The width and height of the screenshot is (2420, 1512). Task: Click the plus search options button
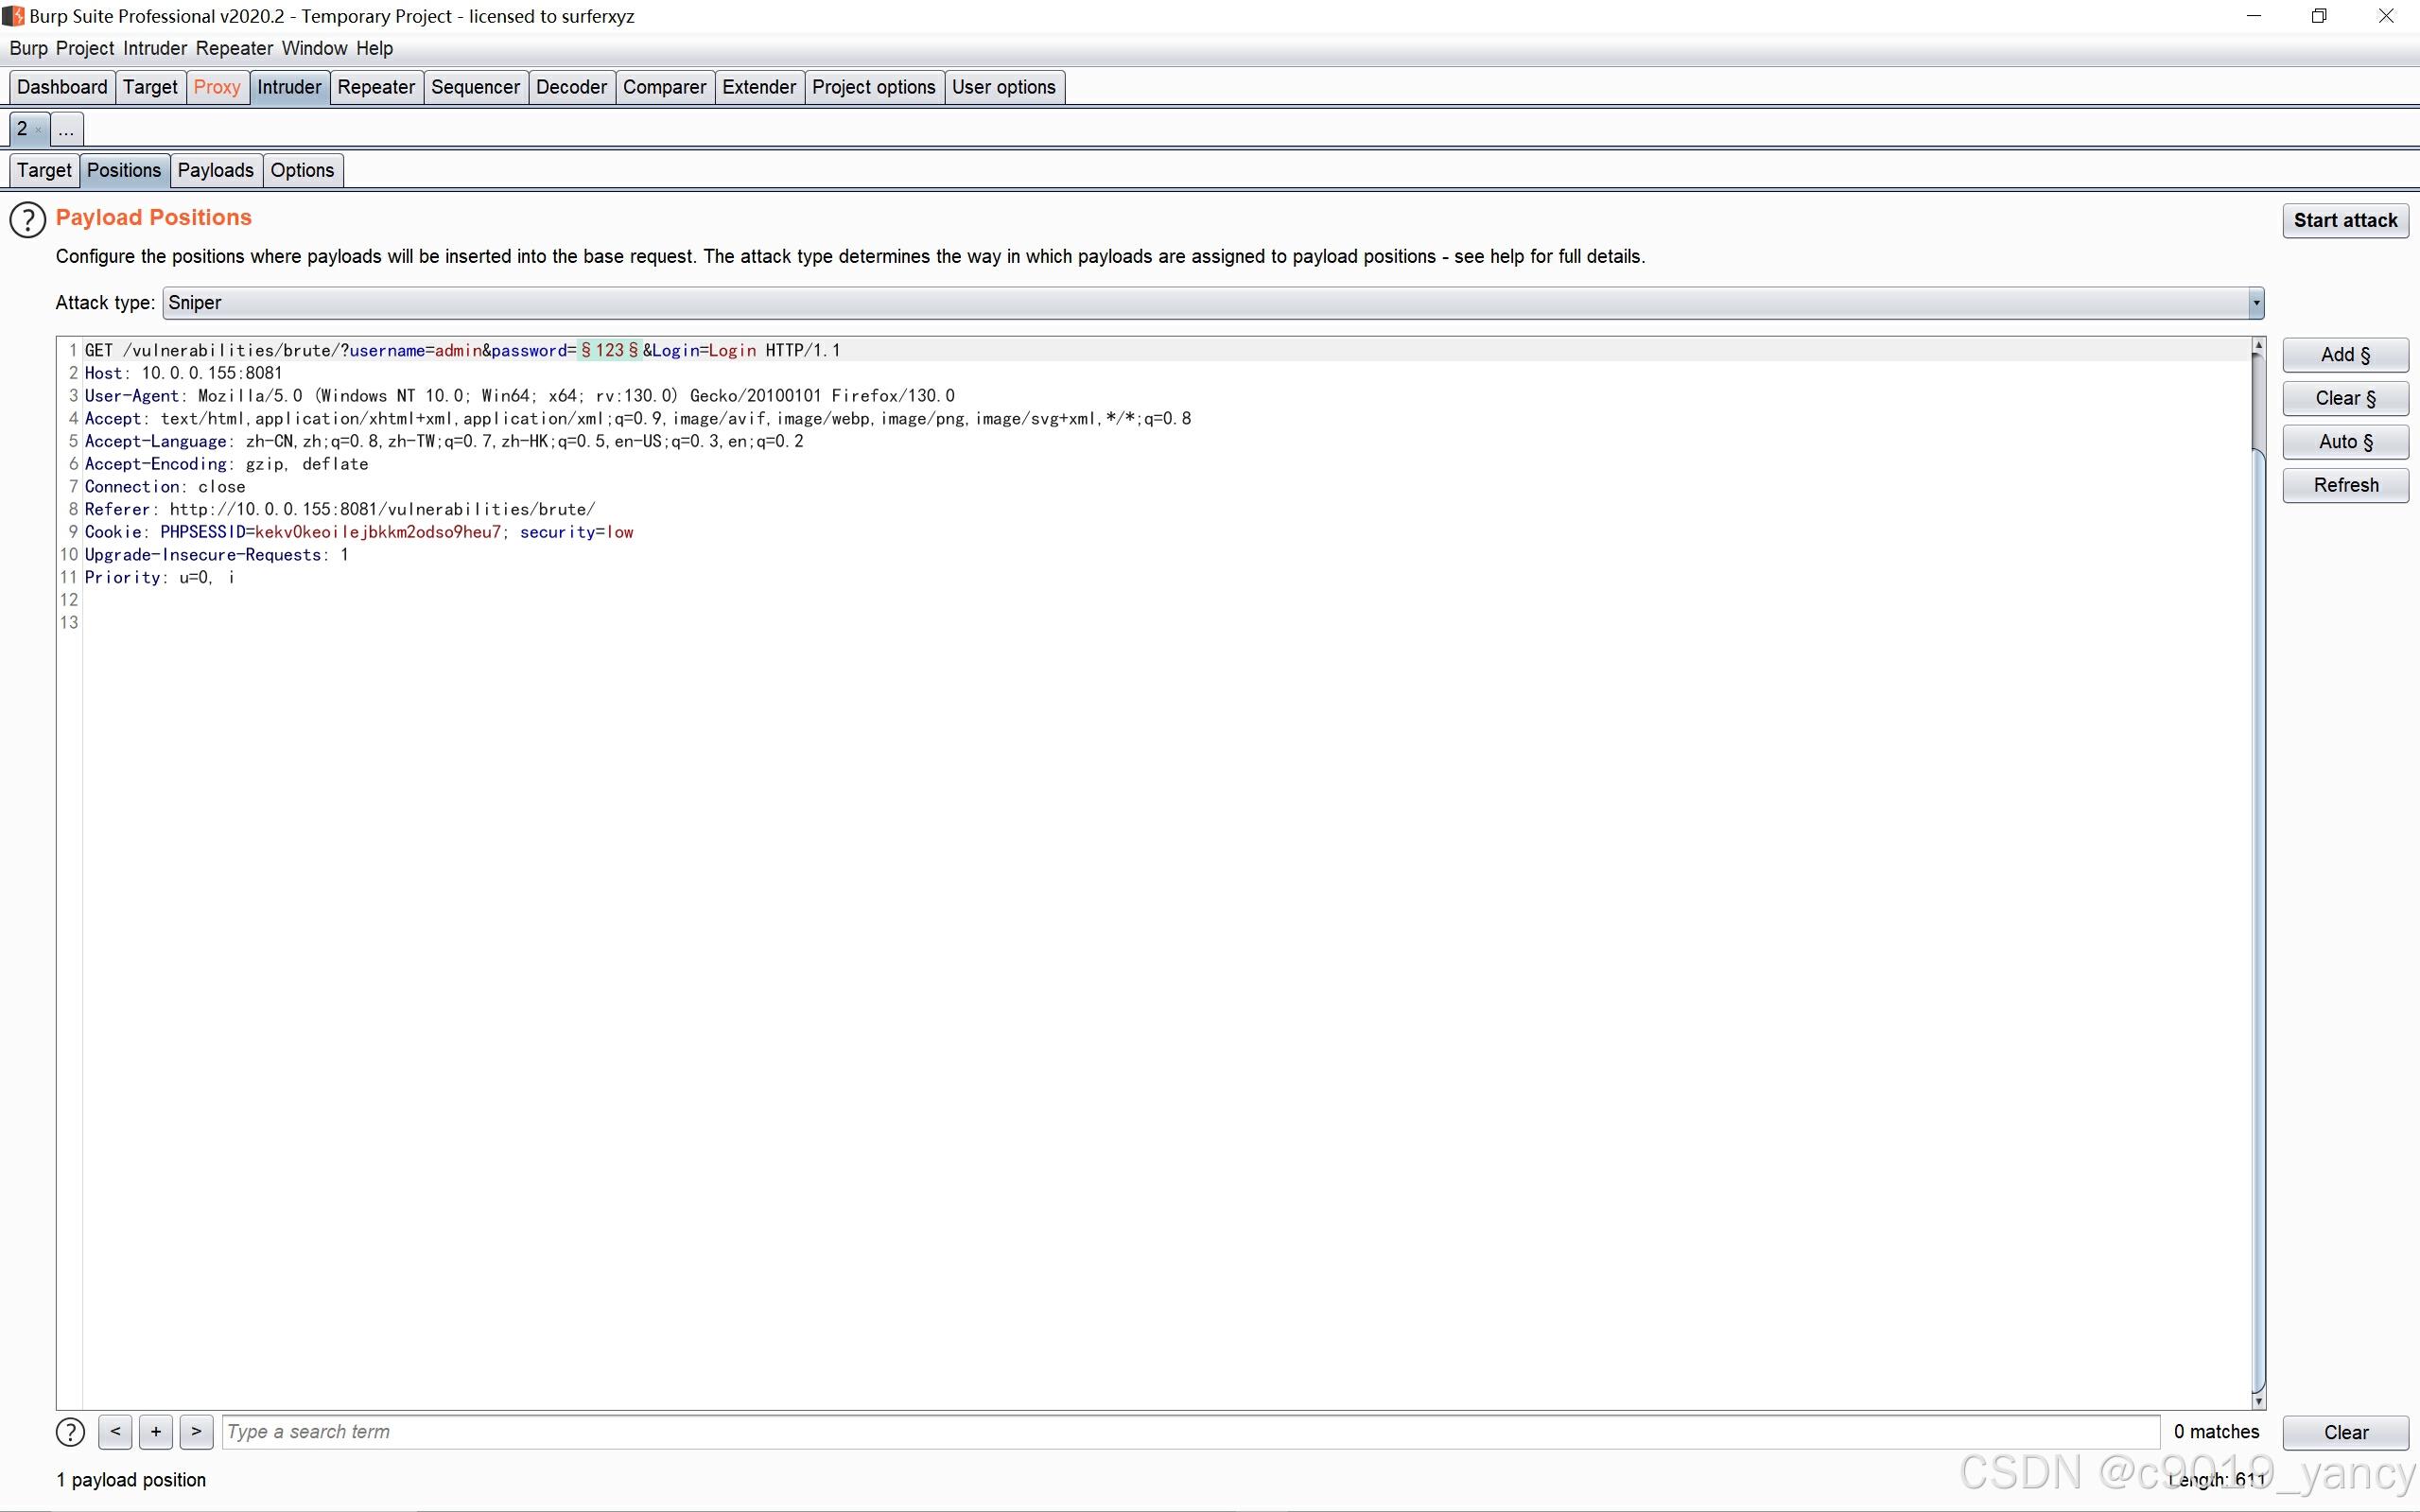pos(156,1432)
